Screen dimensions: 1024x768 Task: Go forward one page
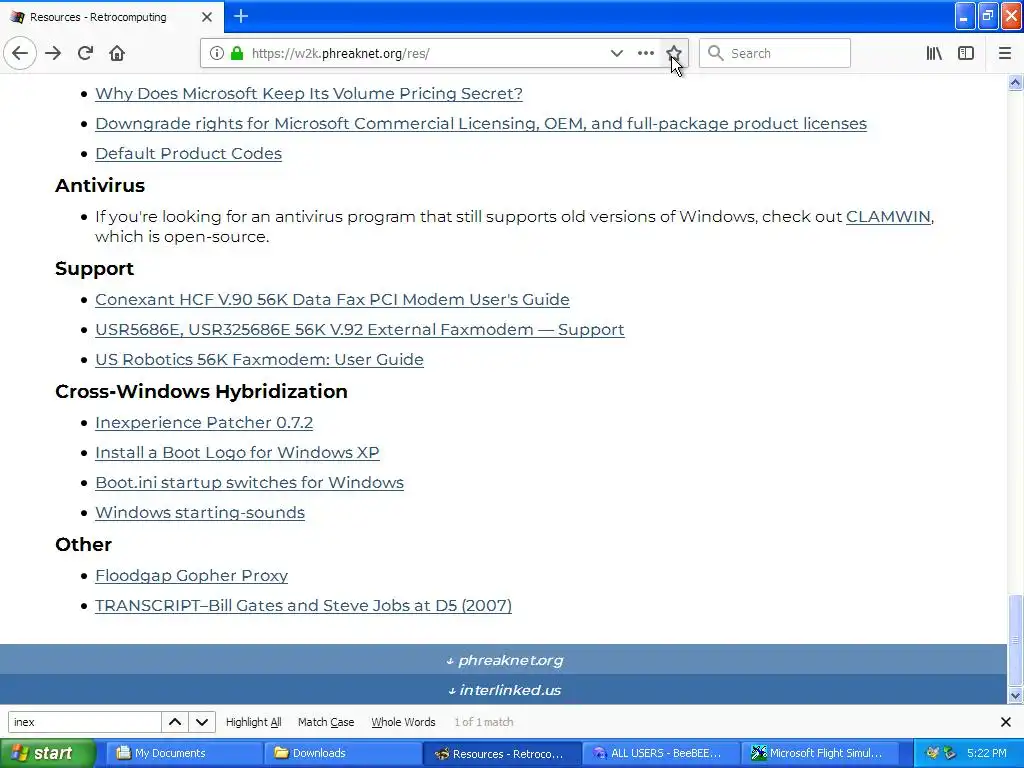(x=53, y=54)
